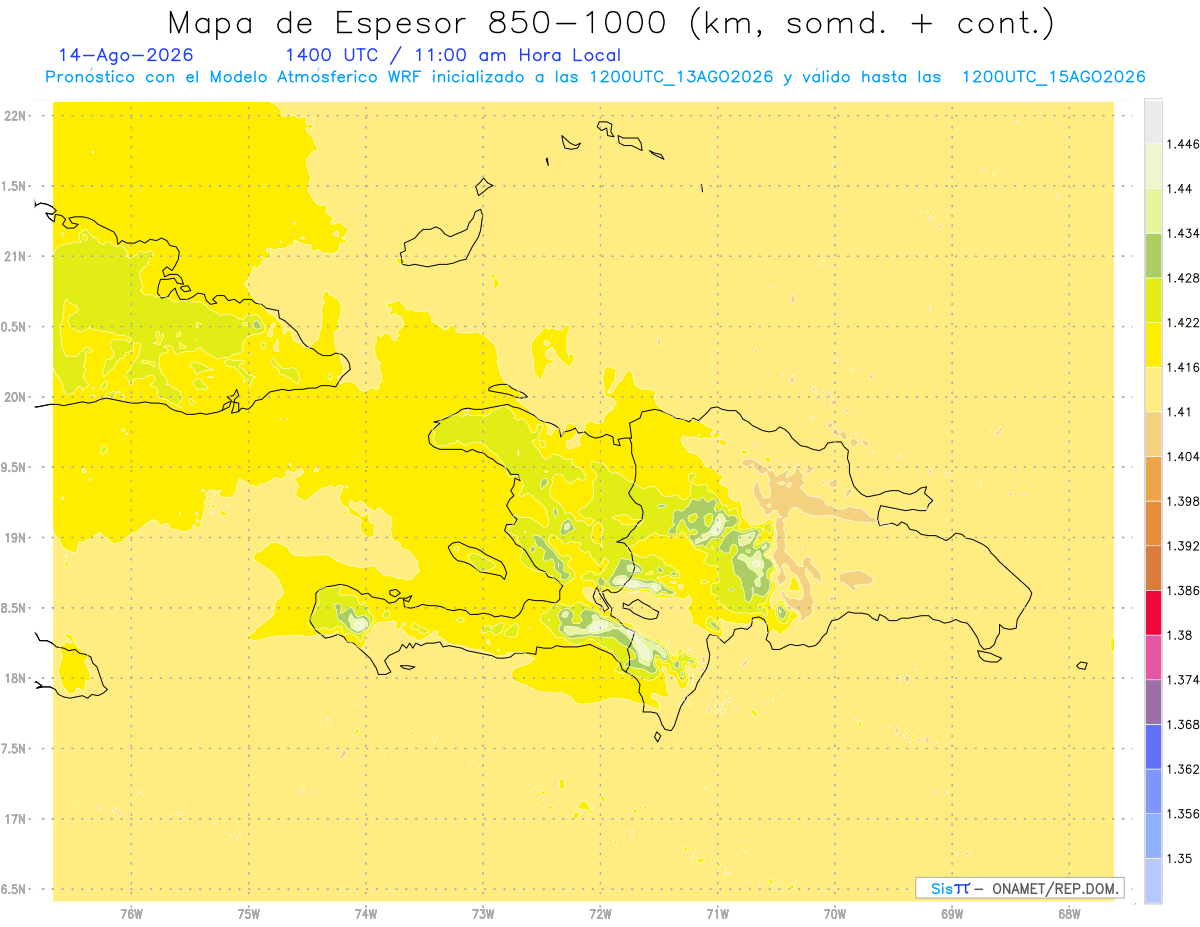Click the colorbar value 1.404
Image resolution: width=1200 pixels, height=927 pixels.
[x=1184, y=456]
